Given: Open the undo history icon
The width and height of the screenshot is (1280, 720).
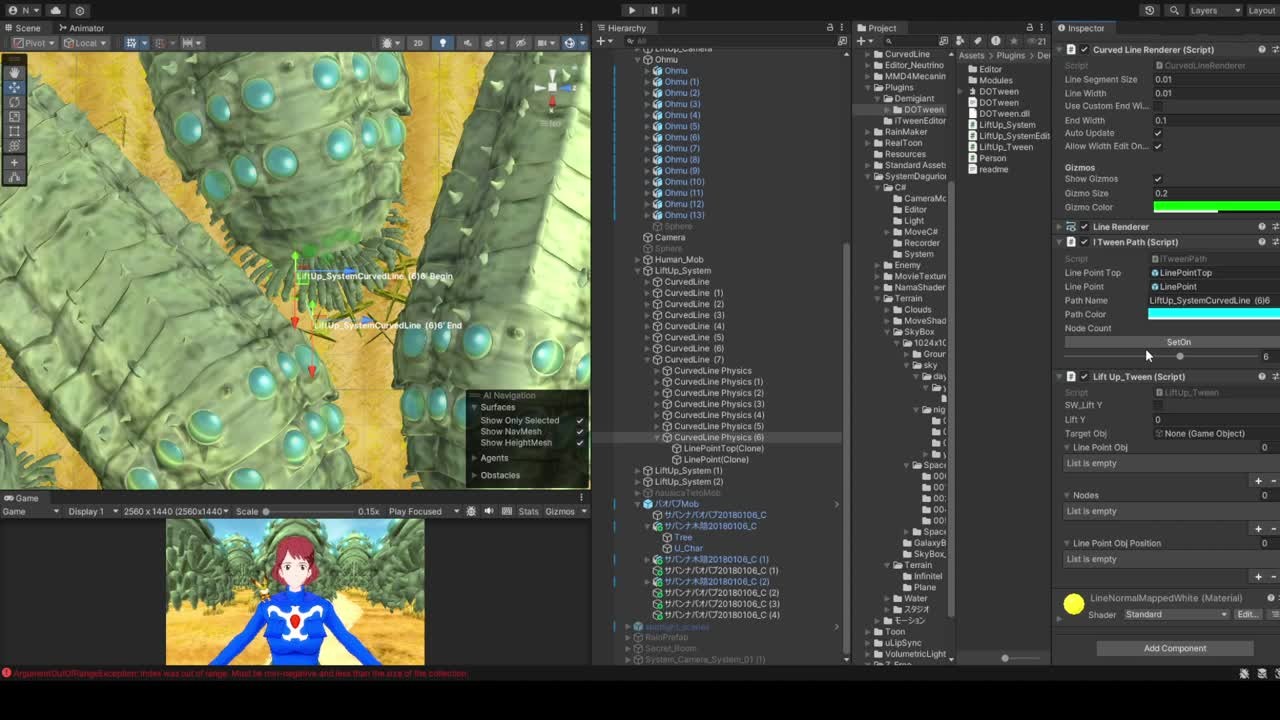Looking at the screenshot, I should pos(1149,10).
